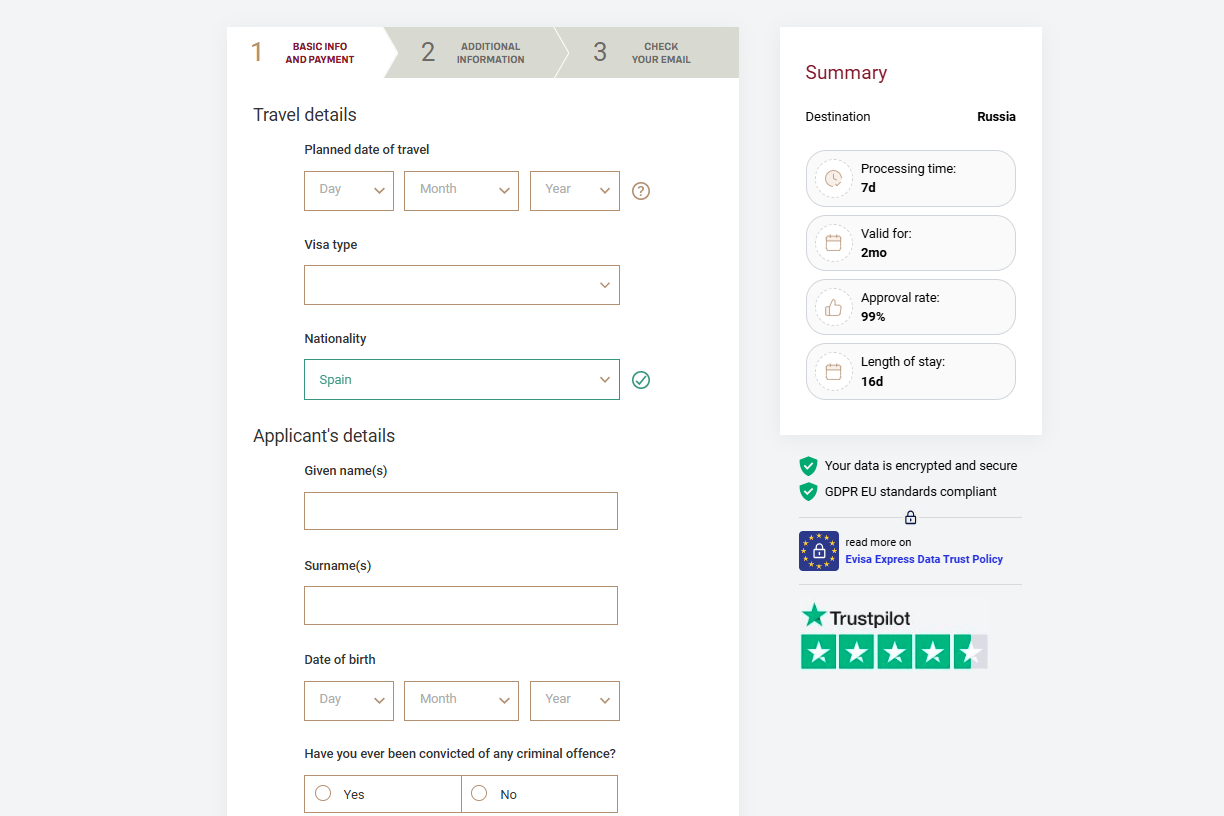Screen dimensions: 1224x816
Task: Click the Trustpilot logo
Action: click(855, 617)
